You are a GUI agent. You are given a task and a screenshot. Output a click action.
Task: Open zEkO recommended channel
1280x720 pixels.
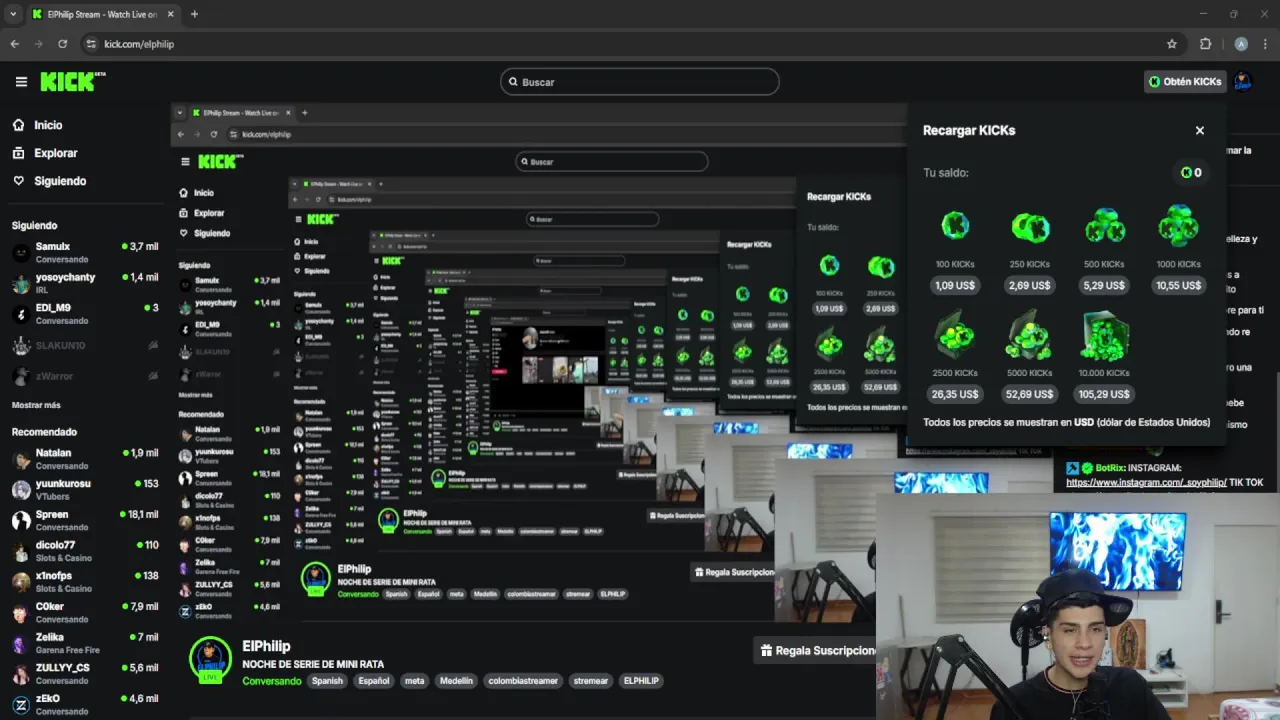[84, 705]
